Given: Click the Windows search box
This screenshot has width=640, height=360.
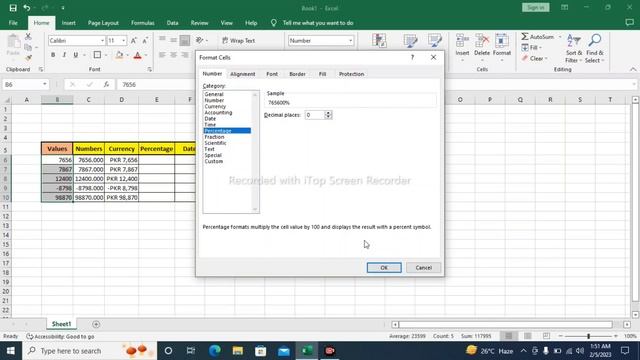Looking at the screenshot, I should [89, 351].
